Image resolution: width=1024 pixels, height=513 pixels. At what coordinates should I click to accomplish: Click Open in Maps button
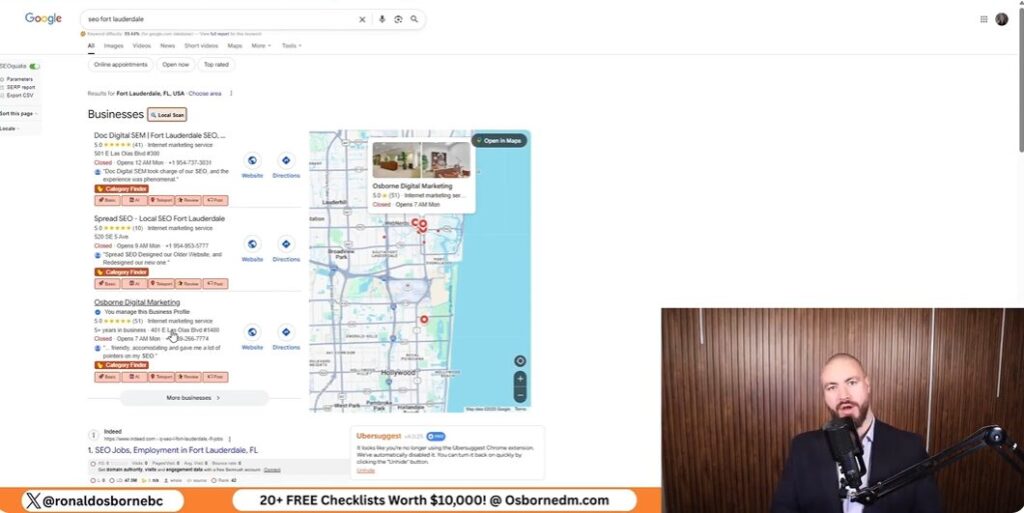(499, 140)
